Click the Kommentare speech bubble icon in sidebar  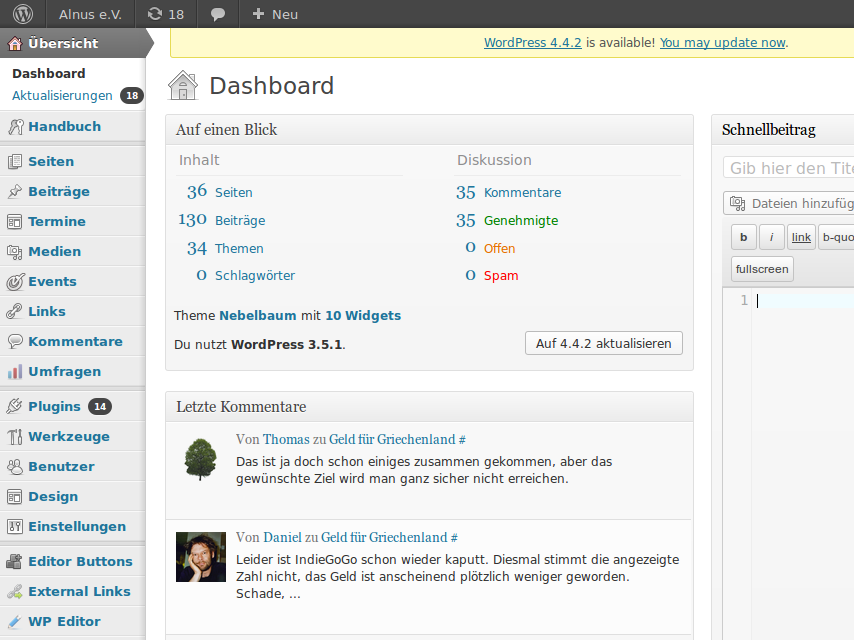(15, 342)
